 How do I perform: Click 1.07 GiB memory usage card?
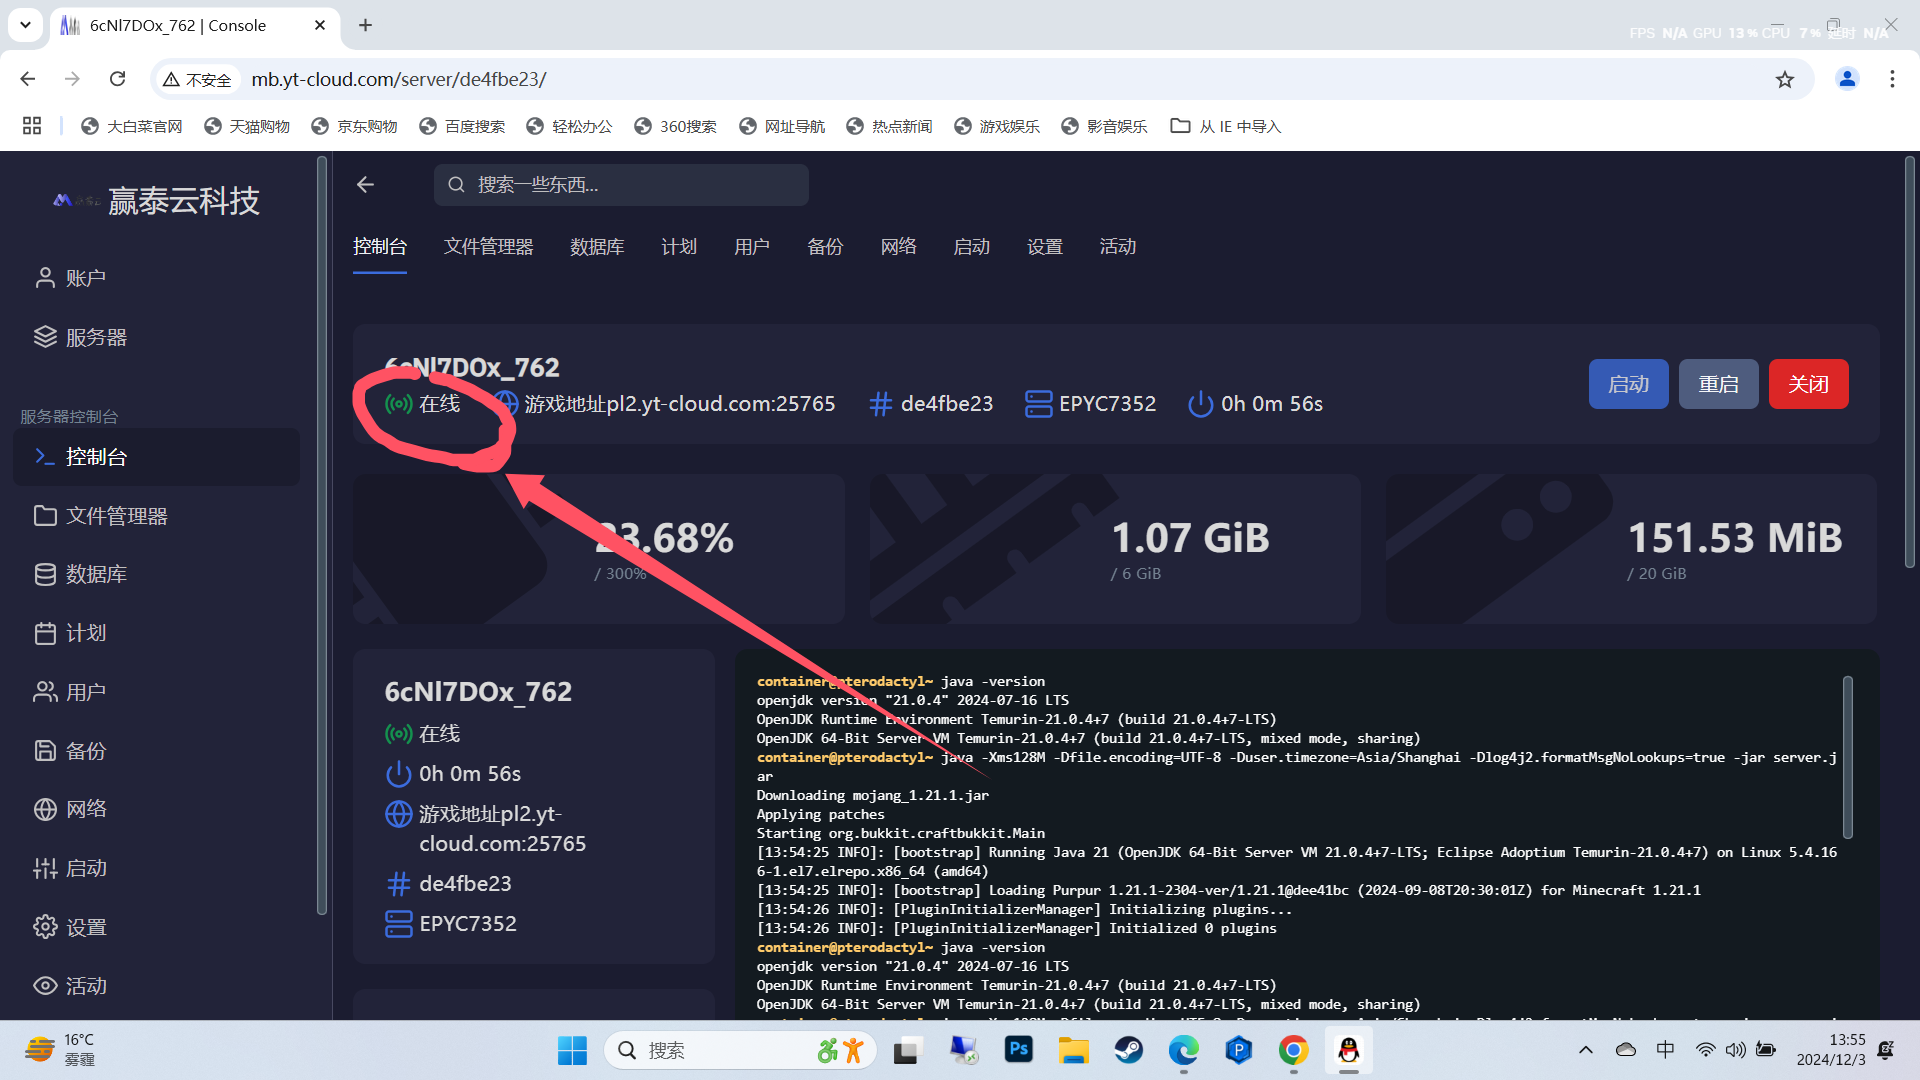[1115, 549]
